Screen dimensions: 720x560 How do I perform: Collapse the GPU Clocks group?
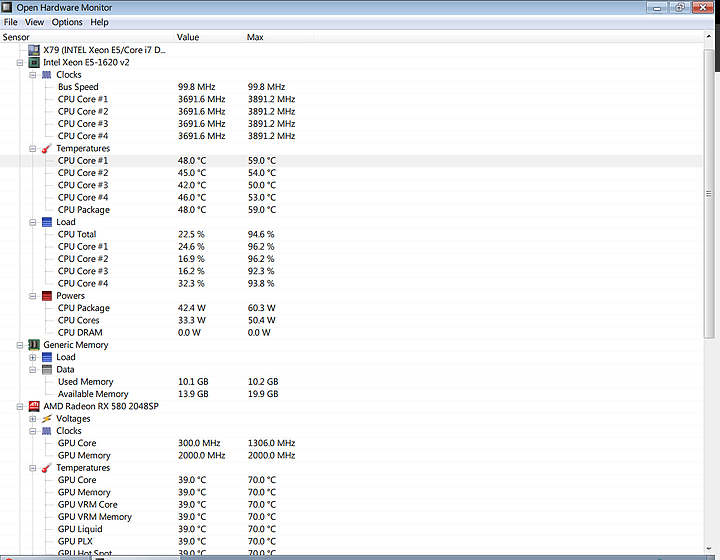pyautogui.click(x=33, y=431)
